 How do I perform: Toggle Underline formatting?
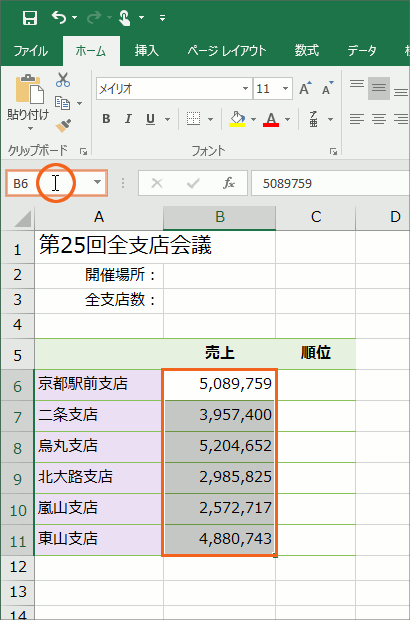[x=150, y=119]
